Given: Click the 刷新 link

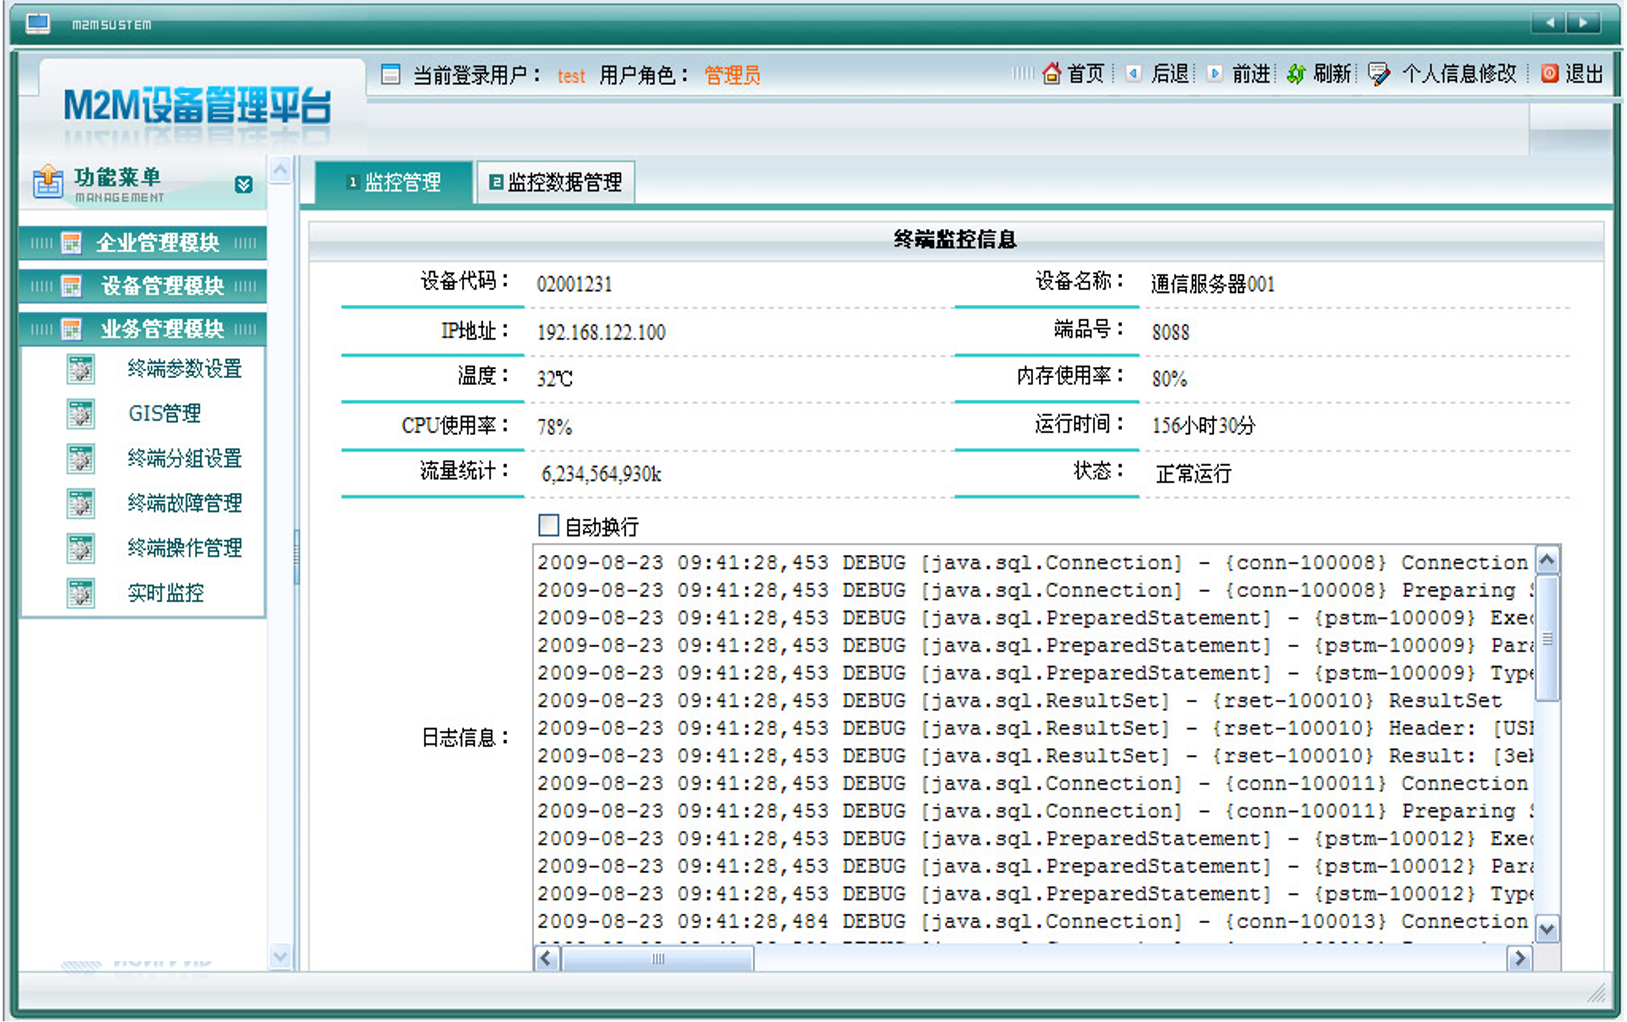Looking at the screenshot, I should pyautogui.click(x=1332, y=74).
